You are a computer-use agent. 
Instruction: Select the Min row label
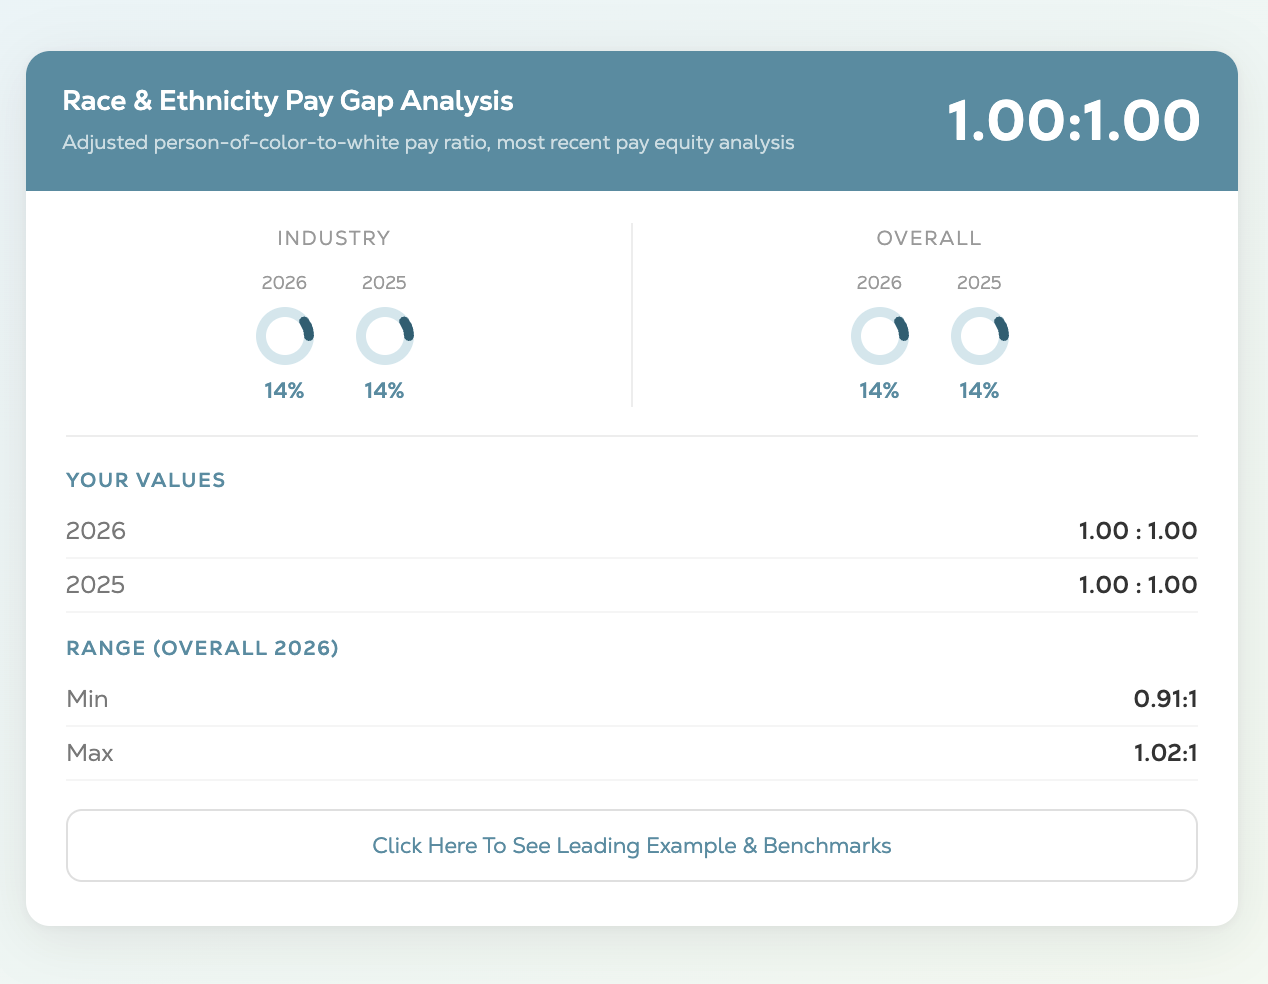click(87, 699)
